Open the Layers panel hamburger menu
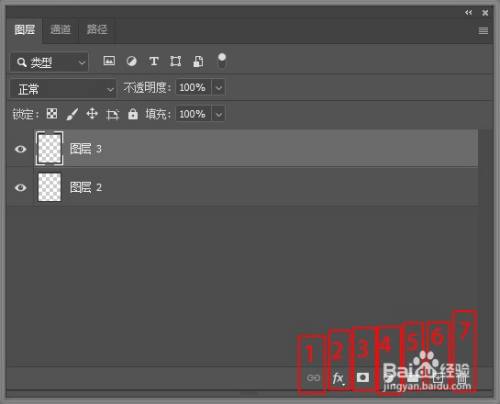Viewport: 500px width, 404px height. 483,31
